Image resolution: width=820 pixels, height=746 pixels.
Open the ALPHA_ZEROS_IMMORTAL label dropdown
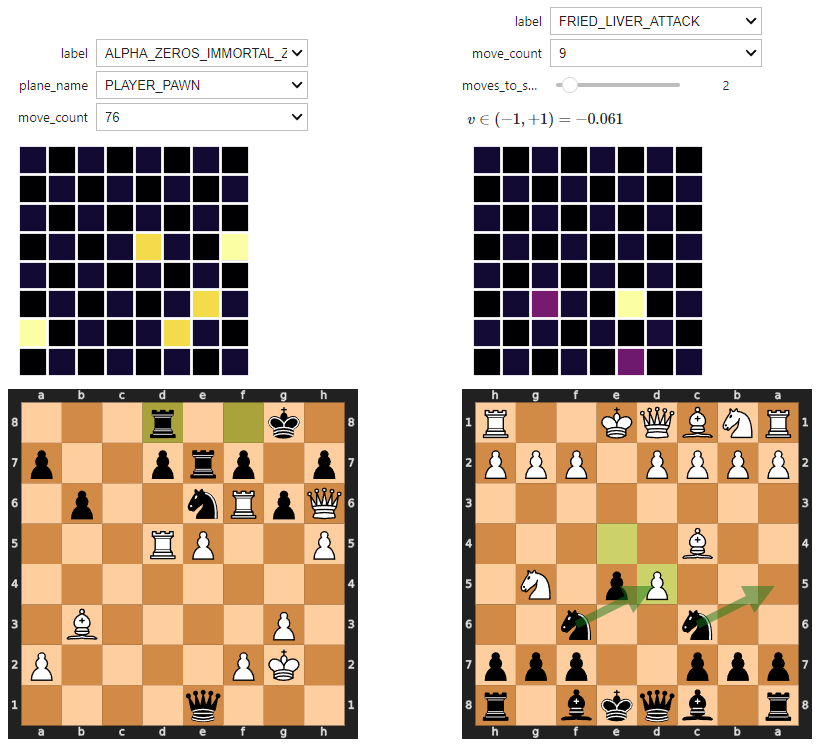(202, 53)
